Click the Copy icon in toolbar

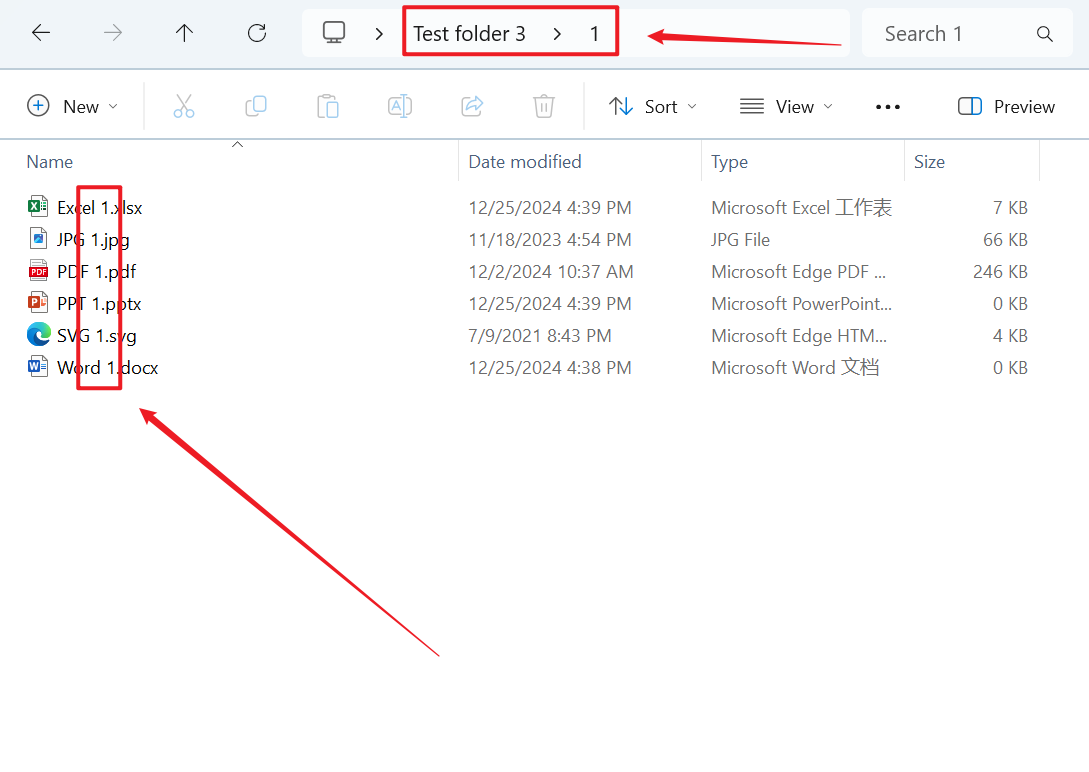point(256,106)
